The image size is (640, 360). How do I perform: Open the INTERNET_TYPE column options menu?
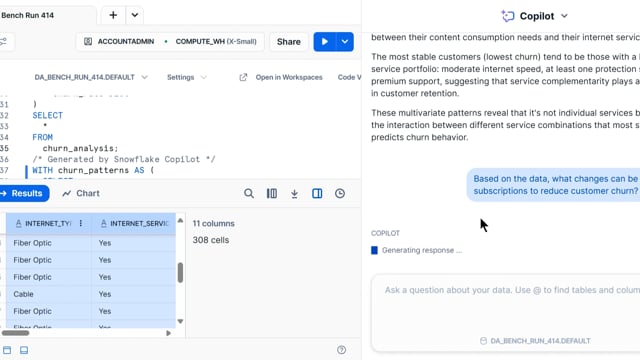(81, 223)
